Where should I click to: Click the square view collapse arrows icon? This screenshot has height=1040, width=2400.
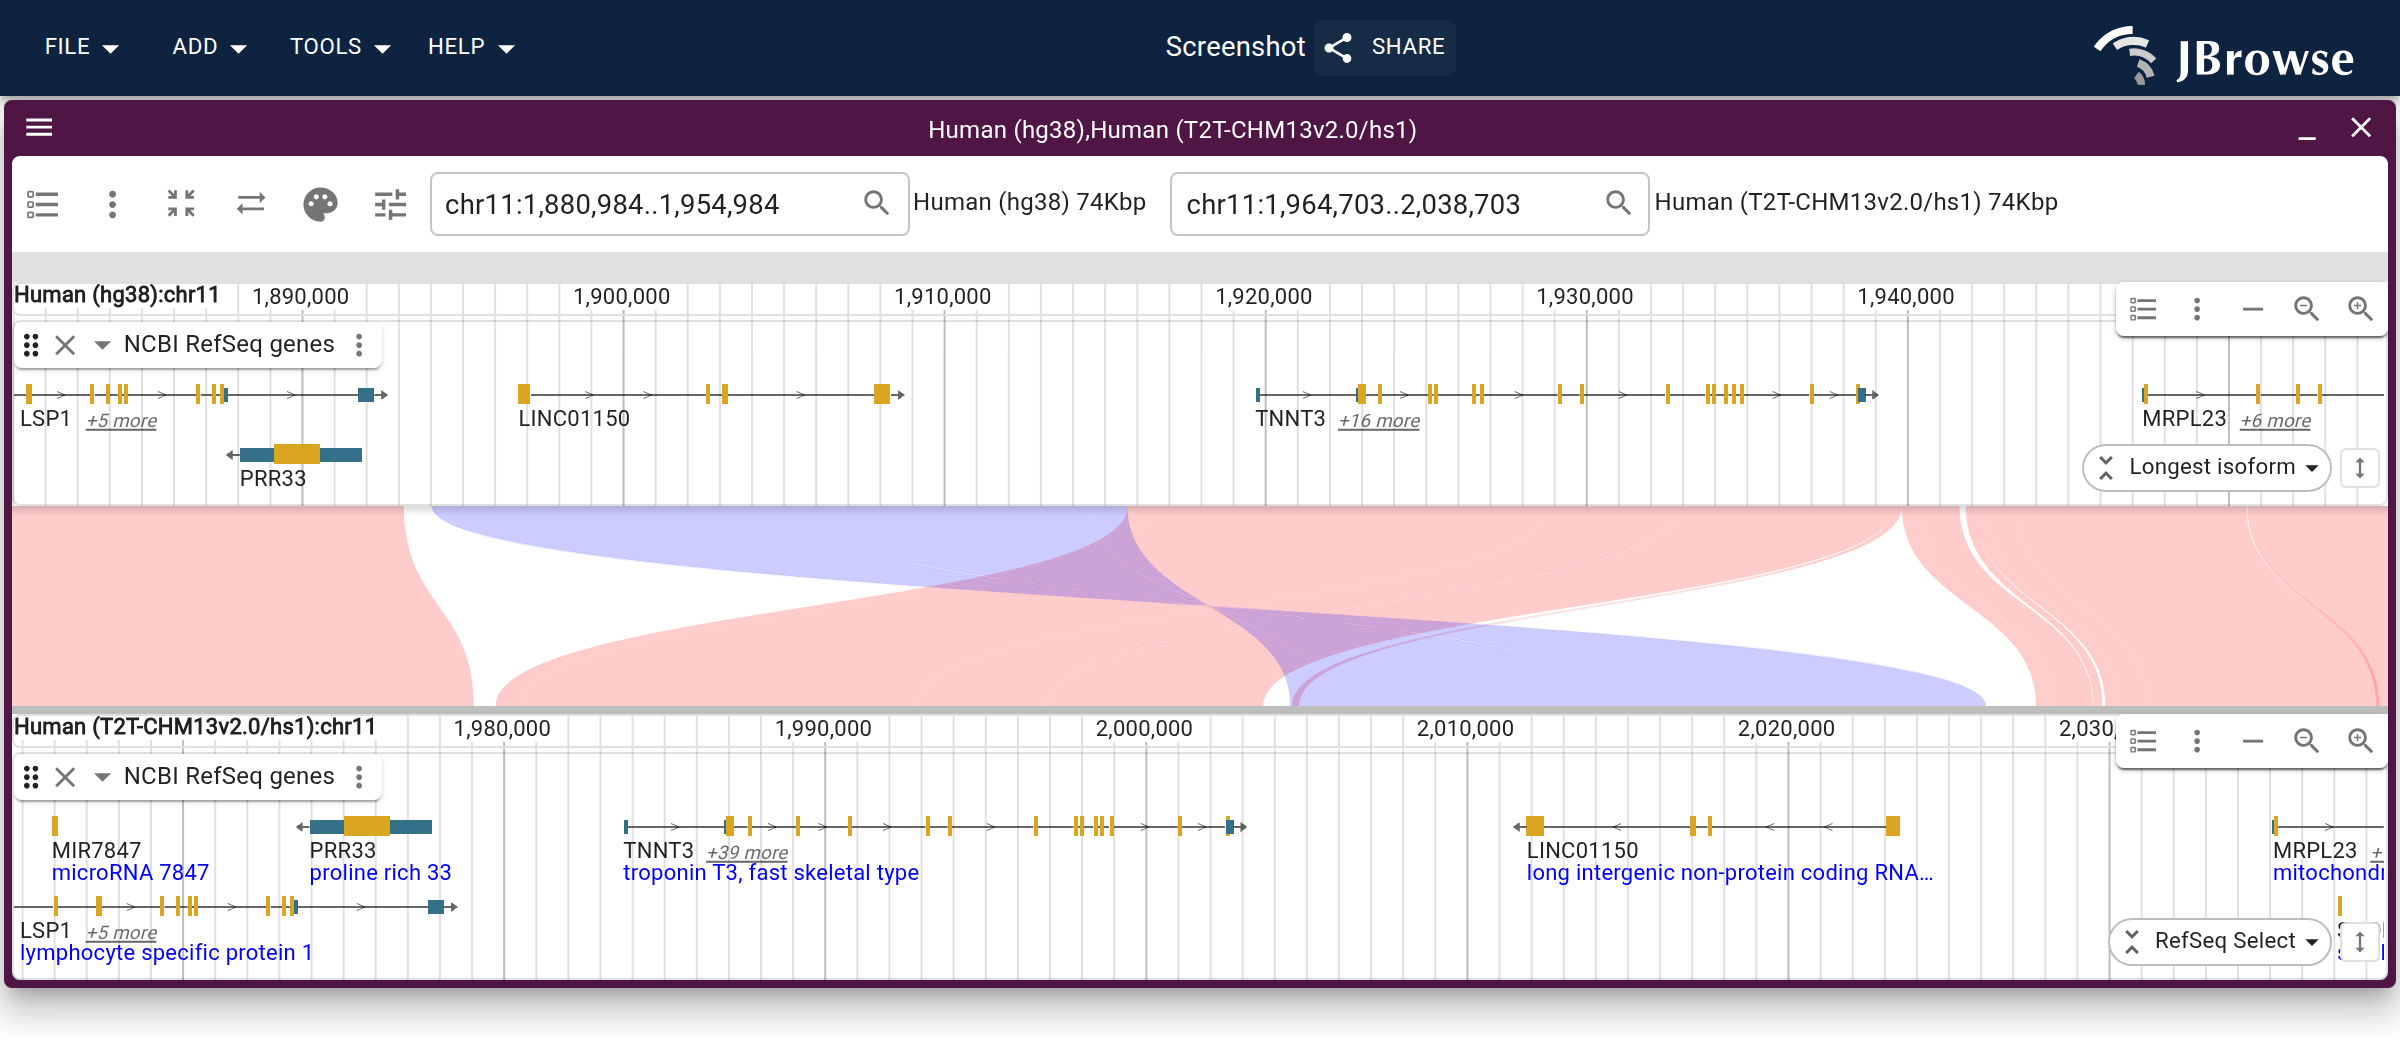pos(181,204)
